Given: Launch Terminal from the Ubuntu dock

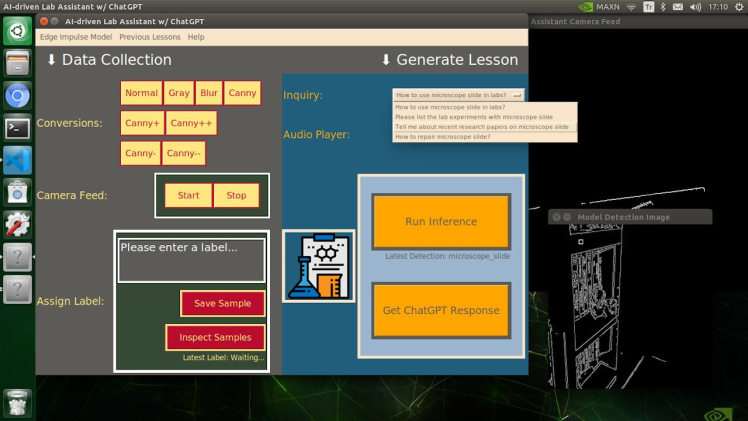Looking at the screenshot, I should (17, 128).
